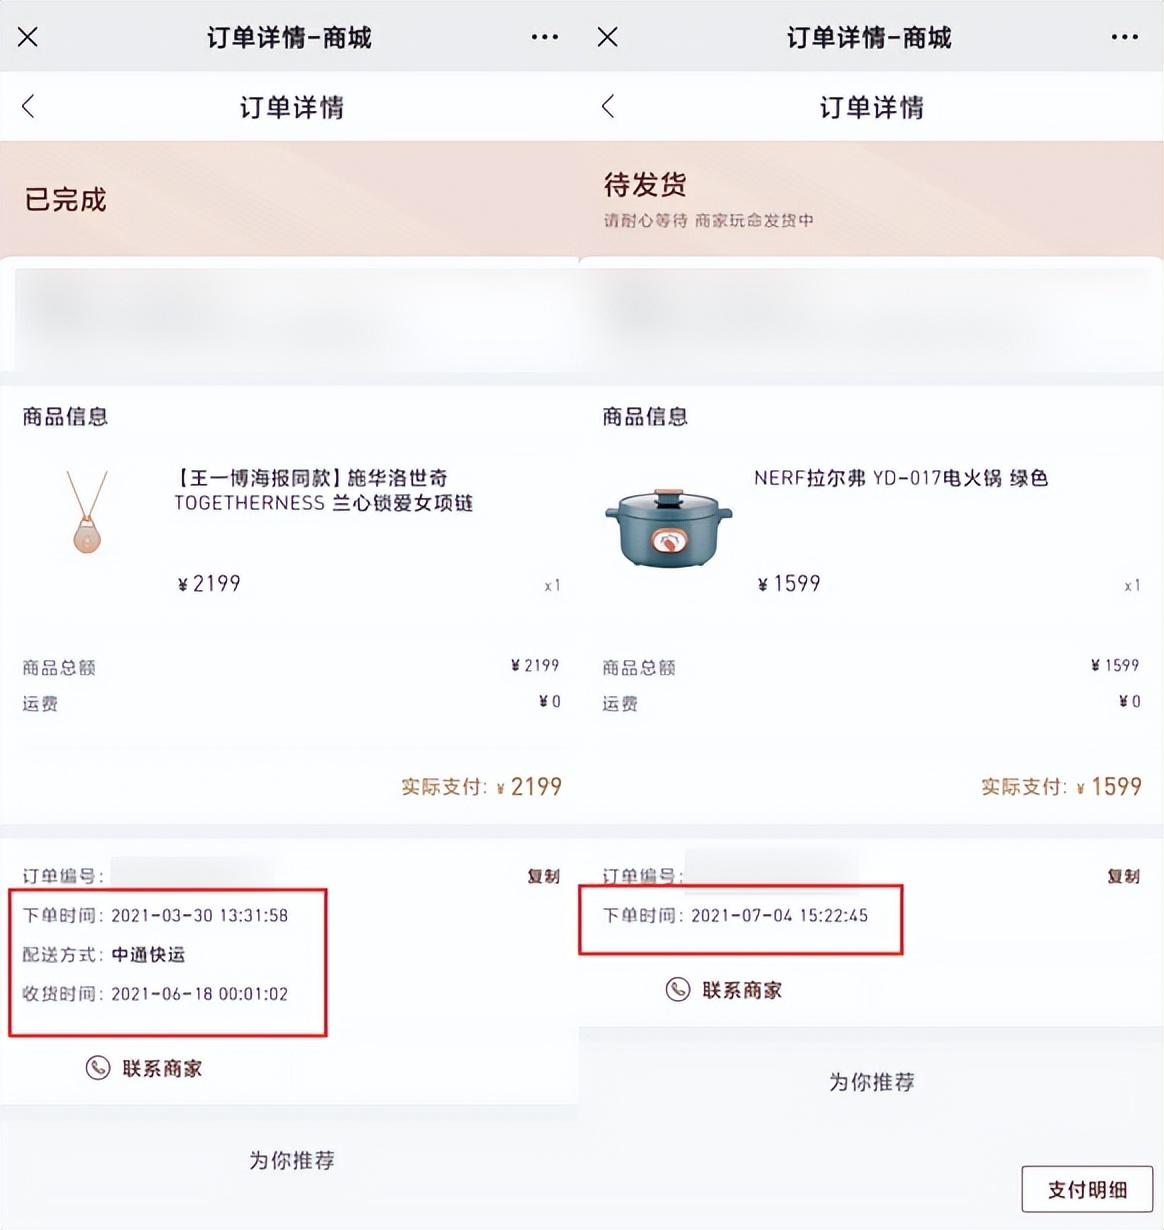Go back from the completed order screen

[x=28, y=106]
